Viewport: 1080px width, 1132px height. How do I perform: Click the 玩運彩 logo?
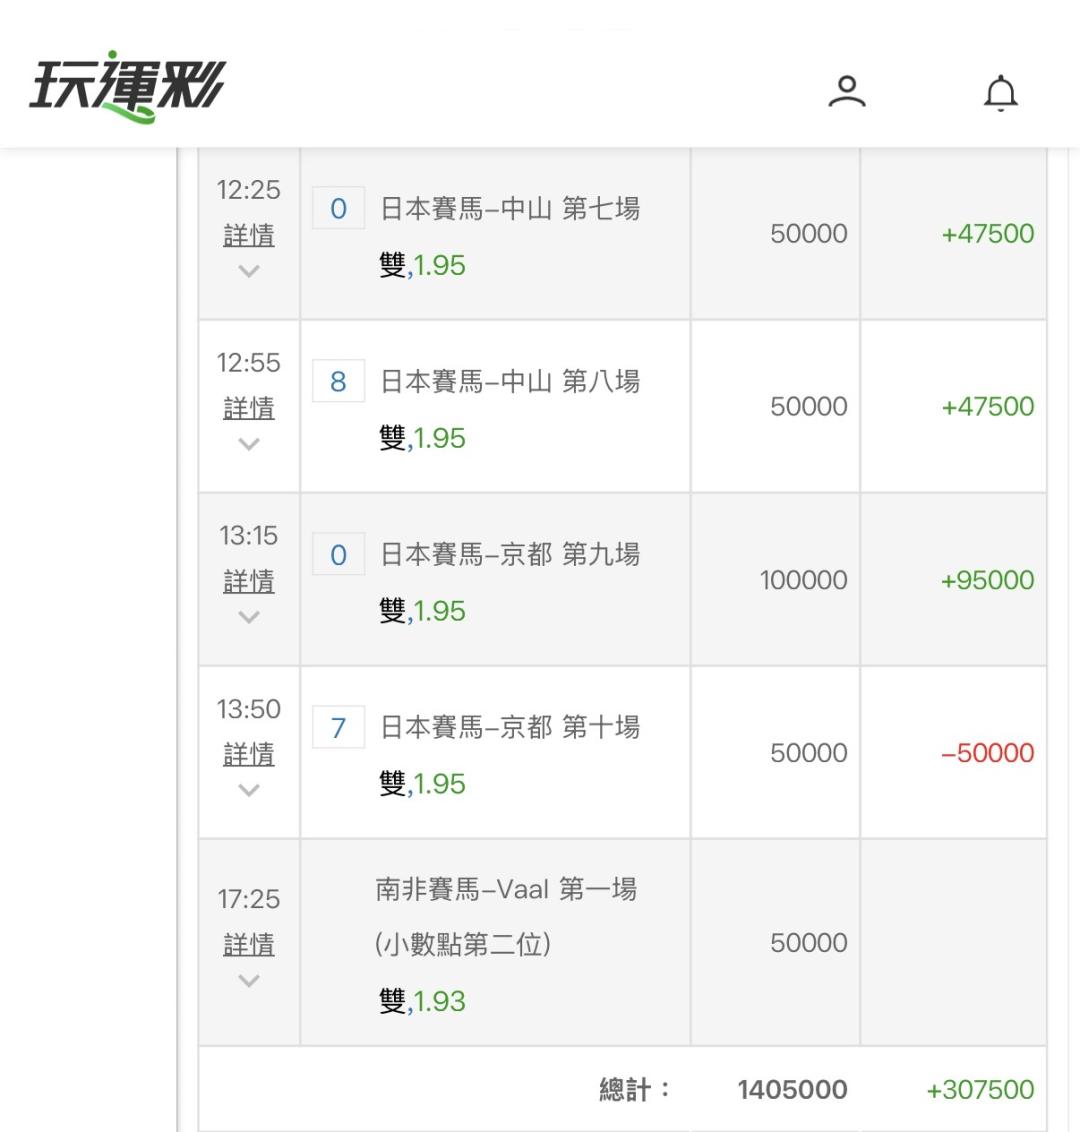pos(127,87)
